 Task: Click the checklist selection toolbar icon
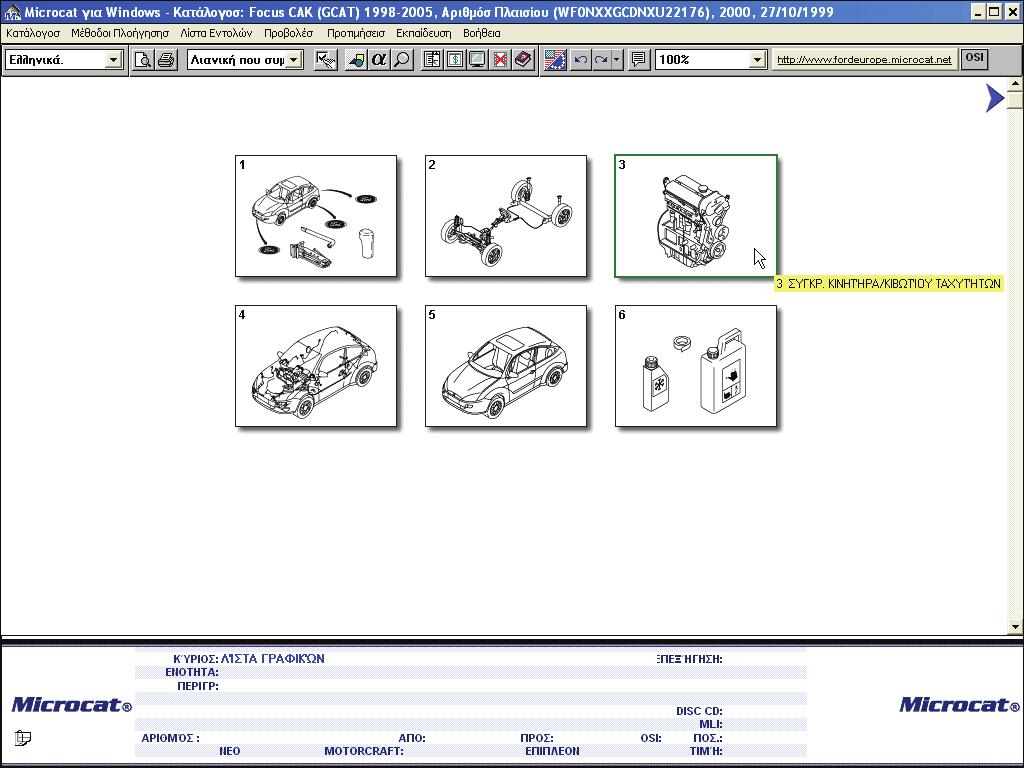pos(325,60)
